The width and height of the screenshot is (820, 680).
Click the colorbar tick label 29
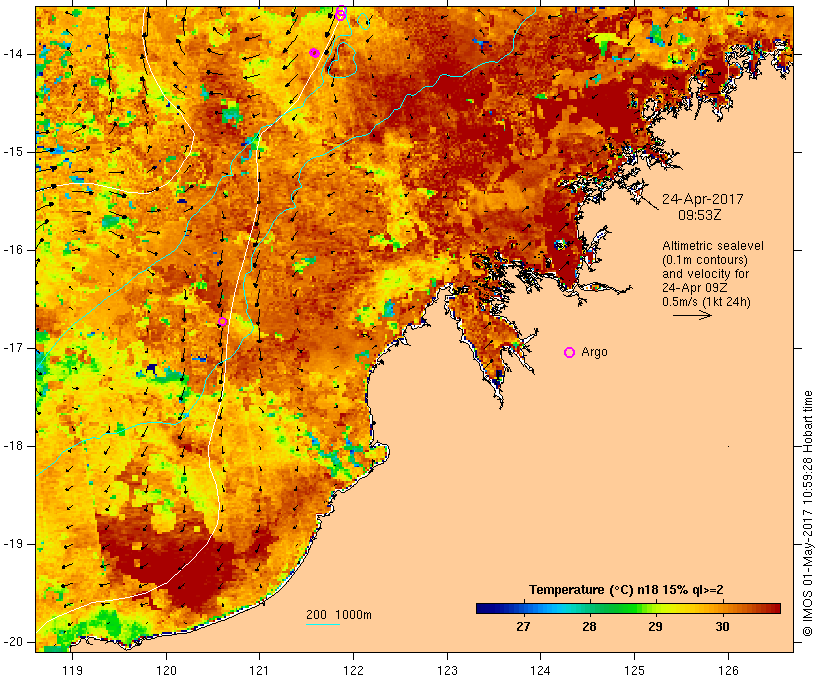pyautogui.click(x=655, y=627)
